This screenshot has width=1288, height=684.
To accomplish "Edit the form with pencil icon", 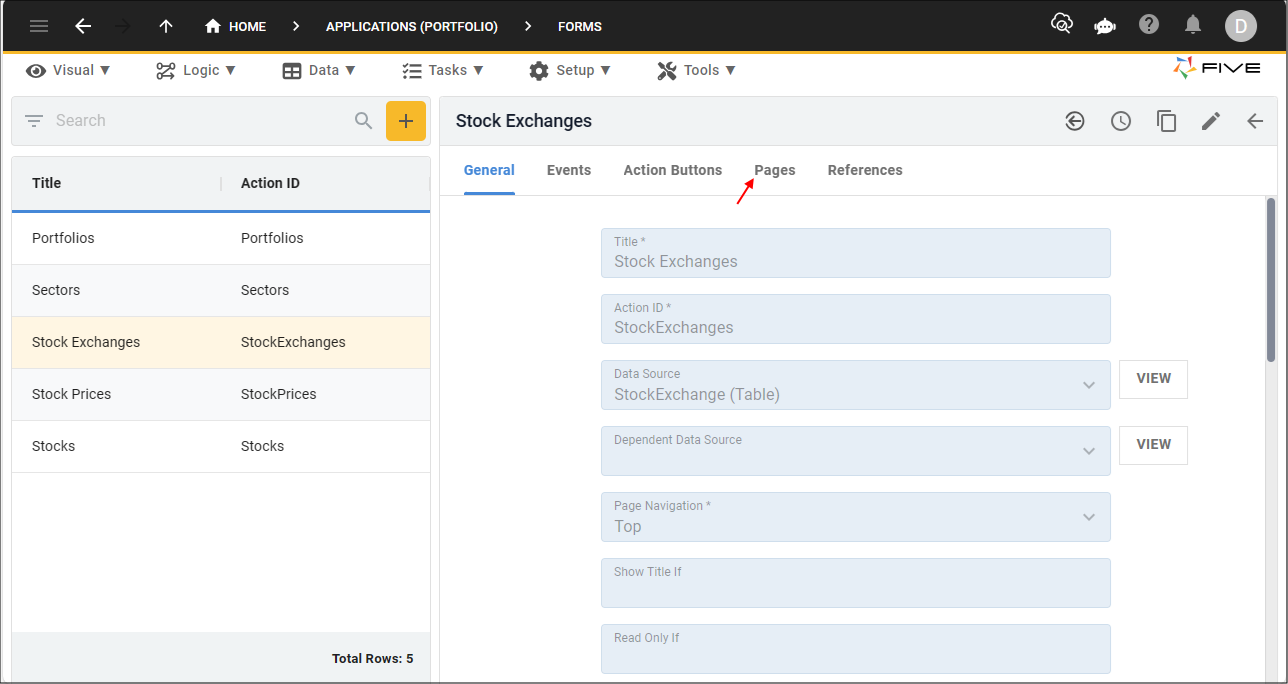I will (x=1211, y=121).
